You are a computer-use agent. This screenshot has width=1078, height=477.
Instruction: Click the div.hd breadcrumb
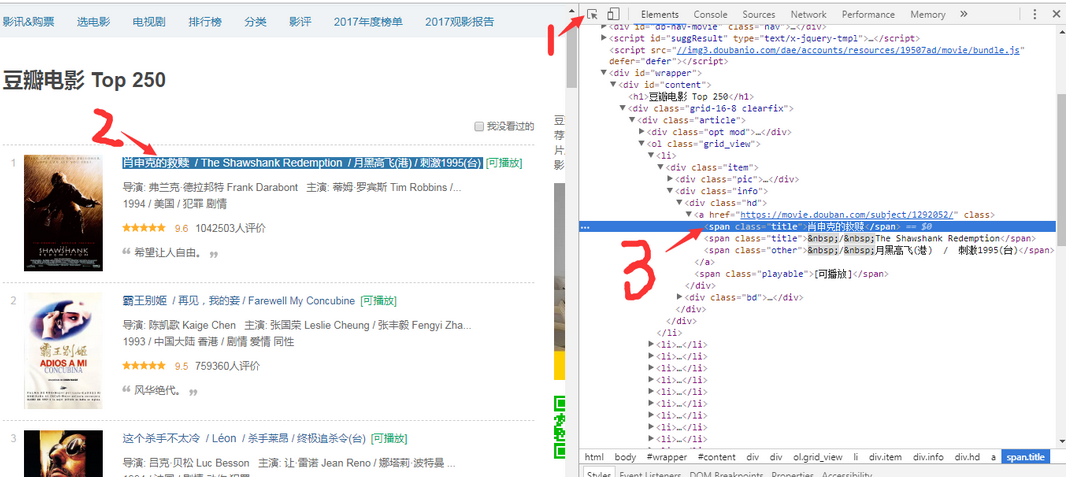[x=967, y=457]
